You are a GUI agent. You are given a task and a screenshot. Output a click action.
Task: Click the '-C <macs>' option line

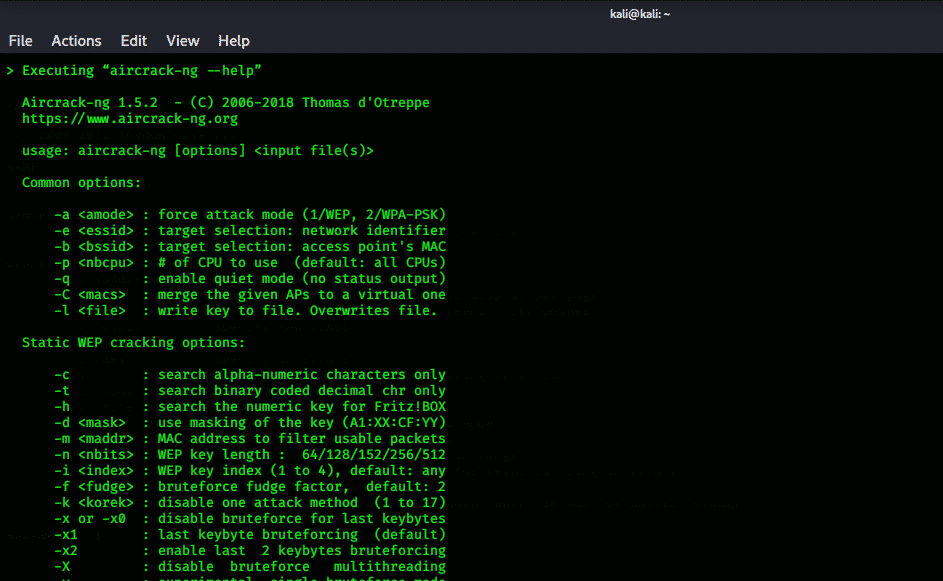click(250, 295)
